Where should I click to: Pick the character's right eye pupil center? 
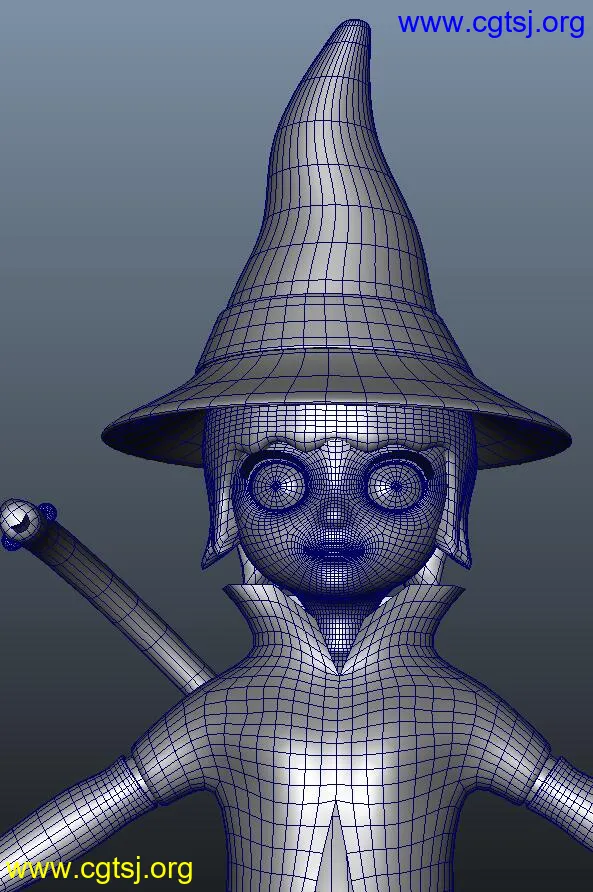tap(396, 485)
